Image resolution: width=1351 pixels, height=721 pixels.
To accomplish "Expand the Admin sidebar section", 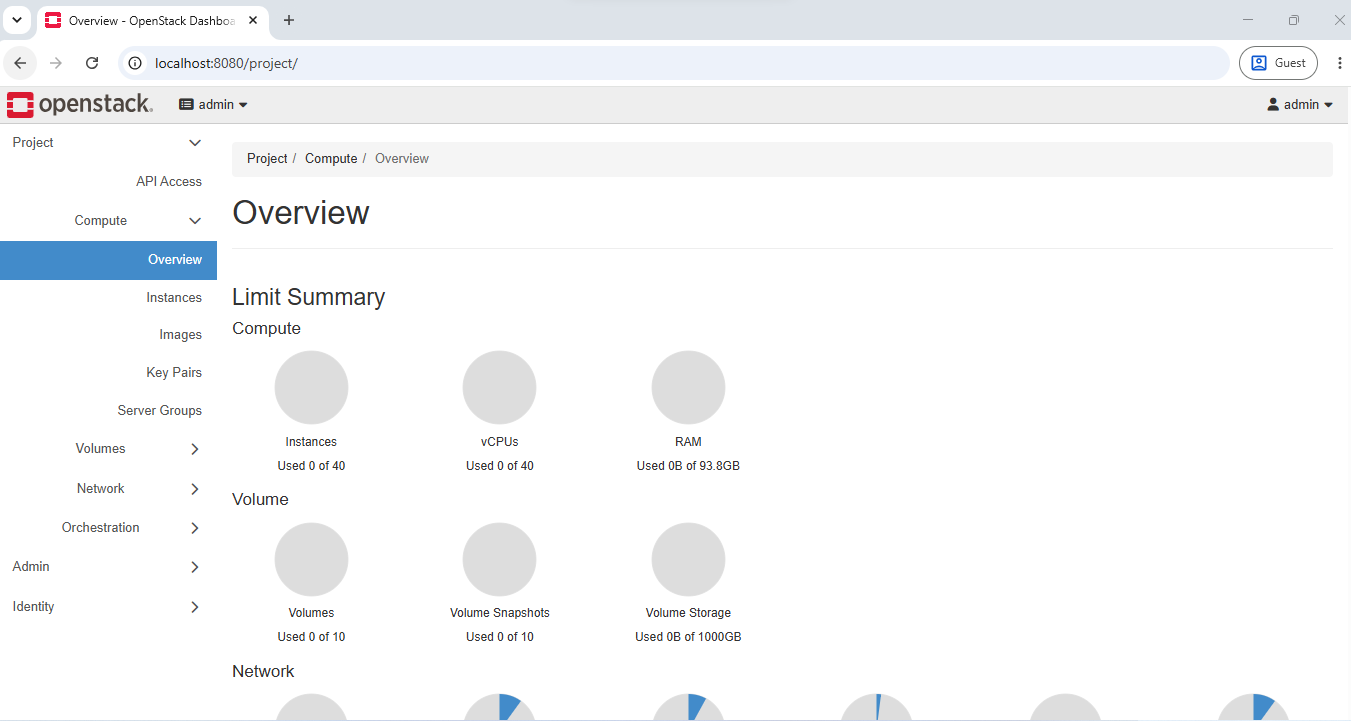I will [x=108, y=566].
